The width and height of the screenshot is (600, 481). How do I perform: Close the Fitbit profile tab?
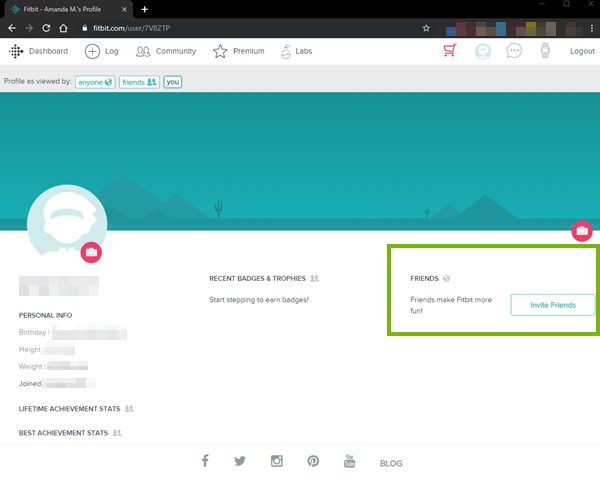(x=124, y=9)
